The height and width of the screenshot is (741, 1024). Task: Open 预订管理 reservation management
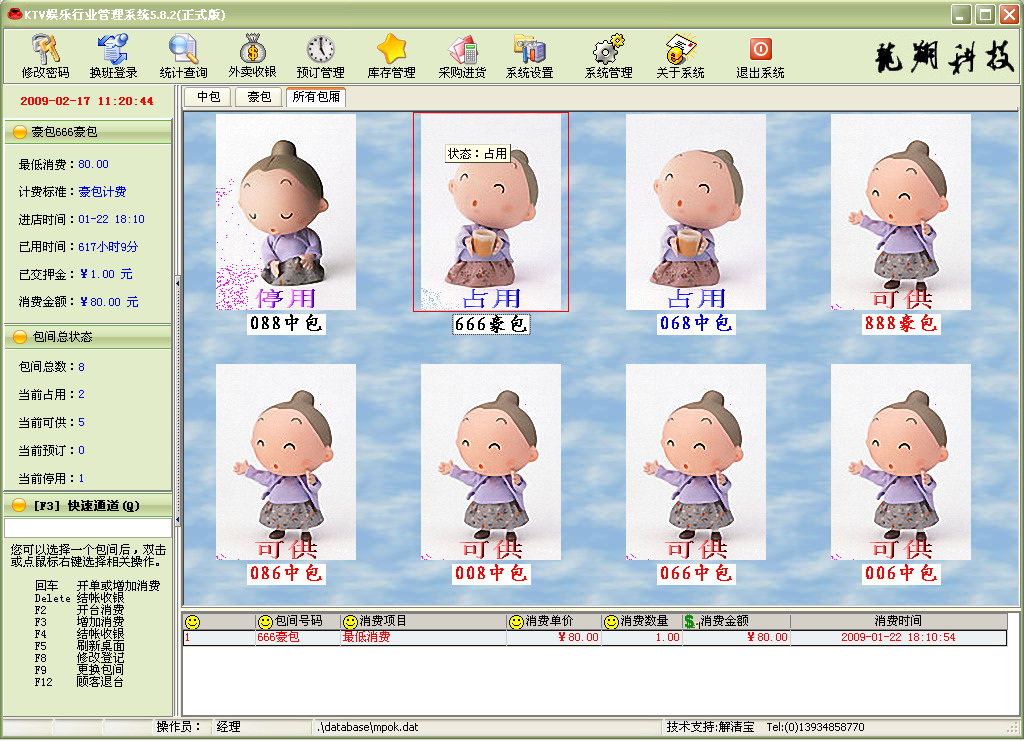pos(320,56)
